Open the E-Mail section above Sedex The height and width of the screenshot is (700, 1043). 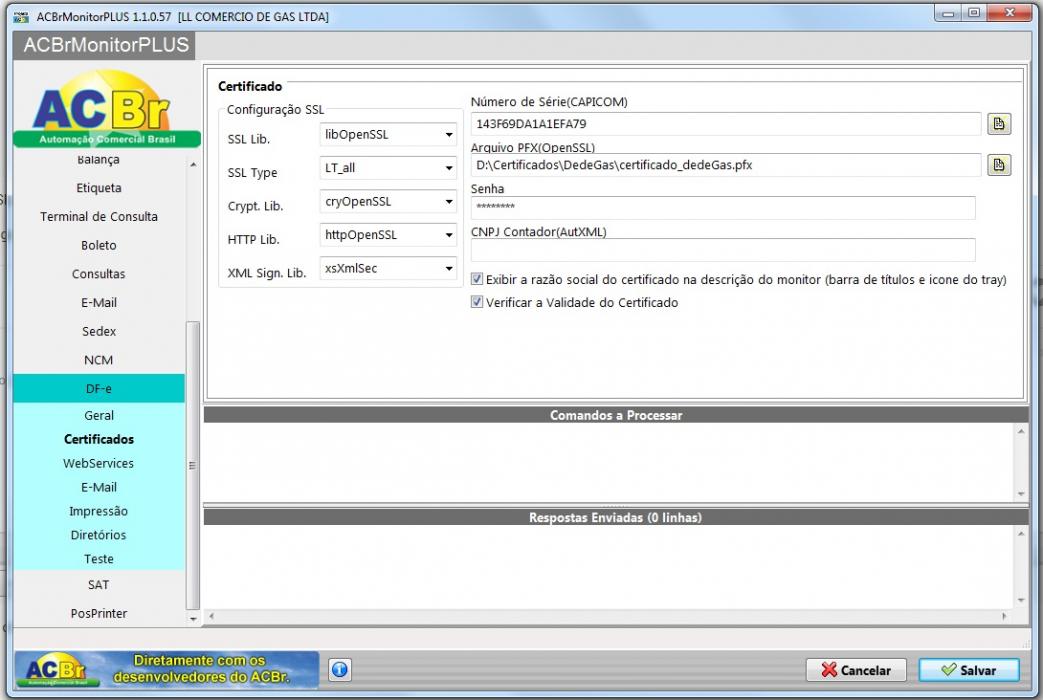pos(98,303)
